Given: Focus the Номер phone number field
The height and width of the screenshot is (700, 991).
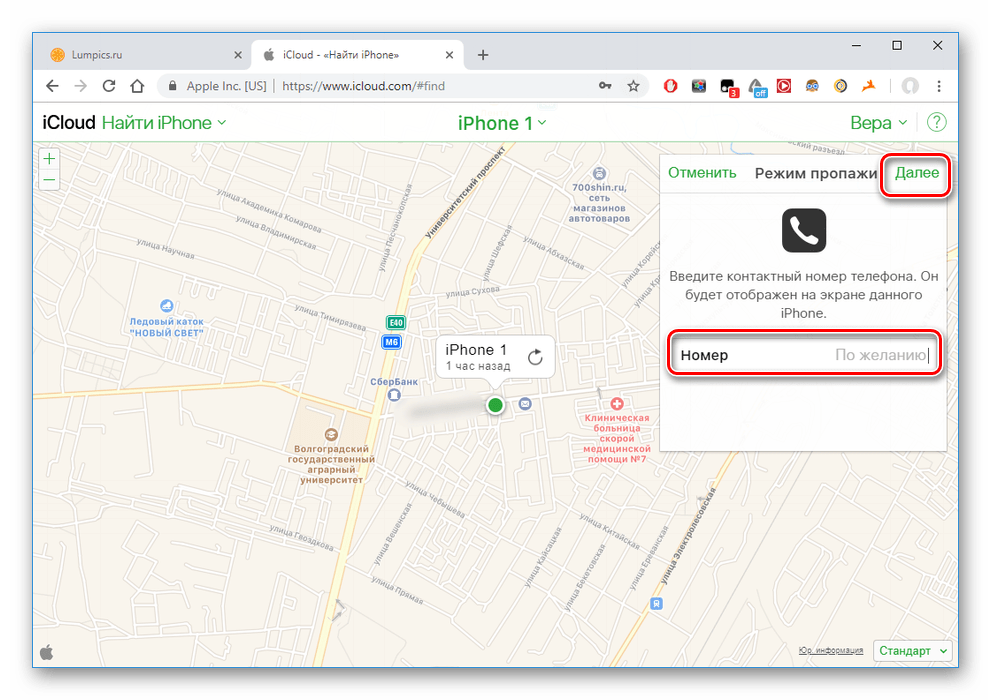Looking at the screenshot, I should coord(804,354).
